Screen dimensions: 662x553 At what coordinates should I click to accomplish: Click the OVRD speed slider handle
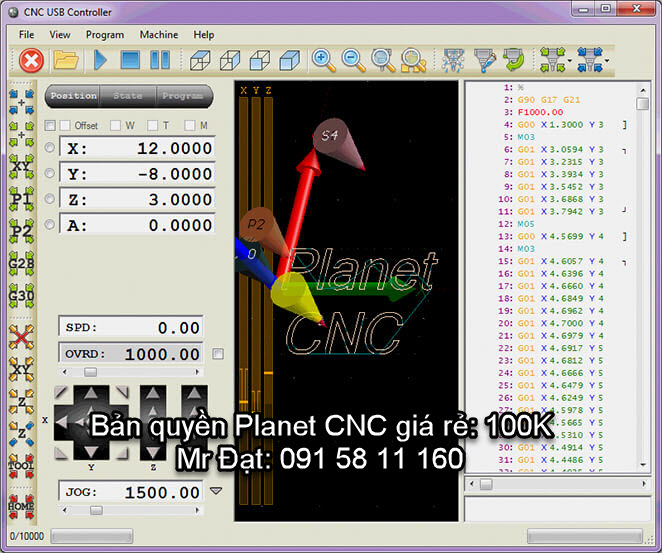[90, 372]
